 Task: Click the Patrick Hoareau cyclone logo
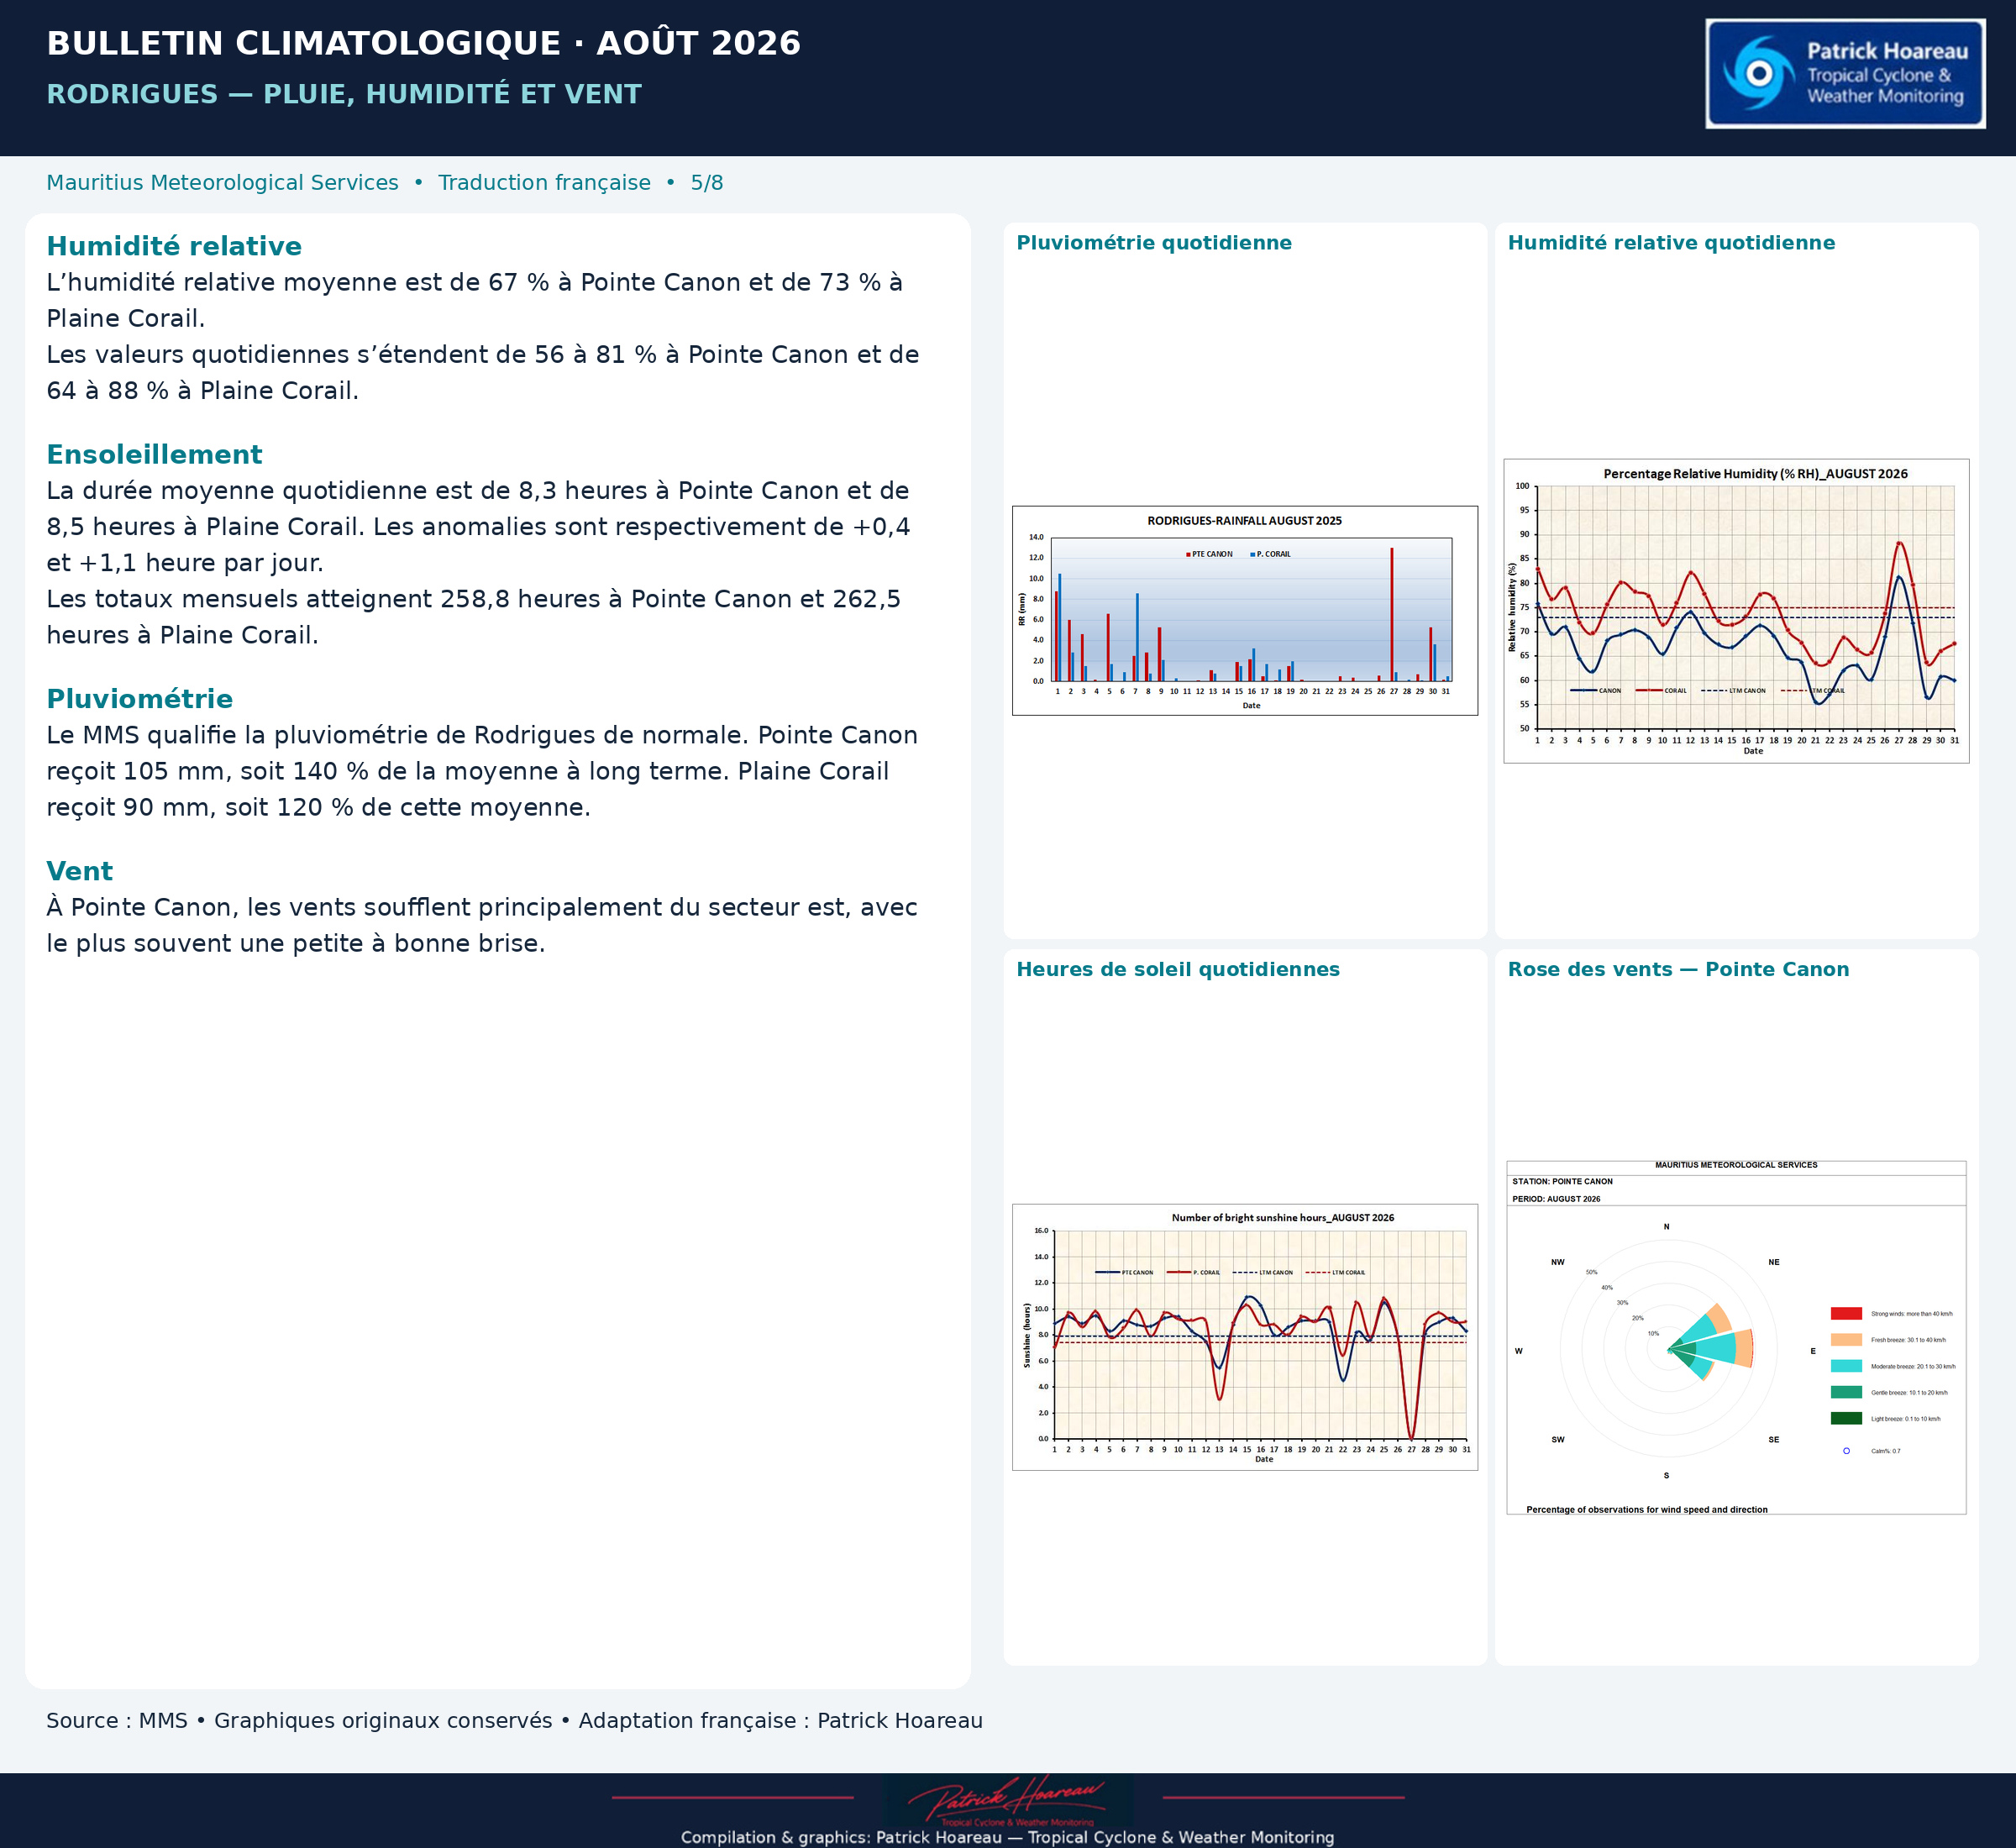pyautogui.click(x=1845, y=74)
